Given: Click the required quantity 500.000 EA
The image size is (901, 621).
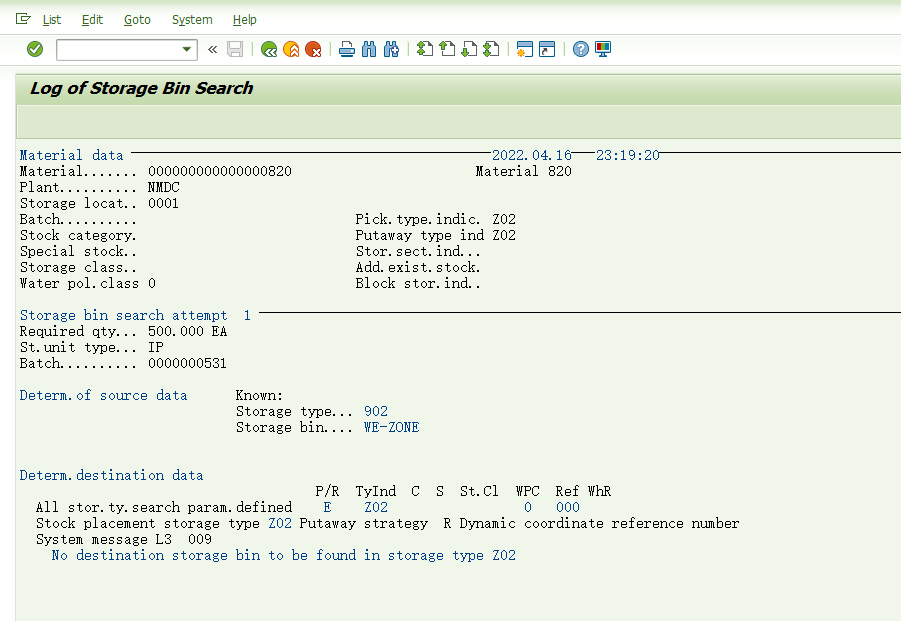Looking at the screenshot, I should click(x=187, y=331).
